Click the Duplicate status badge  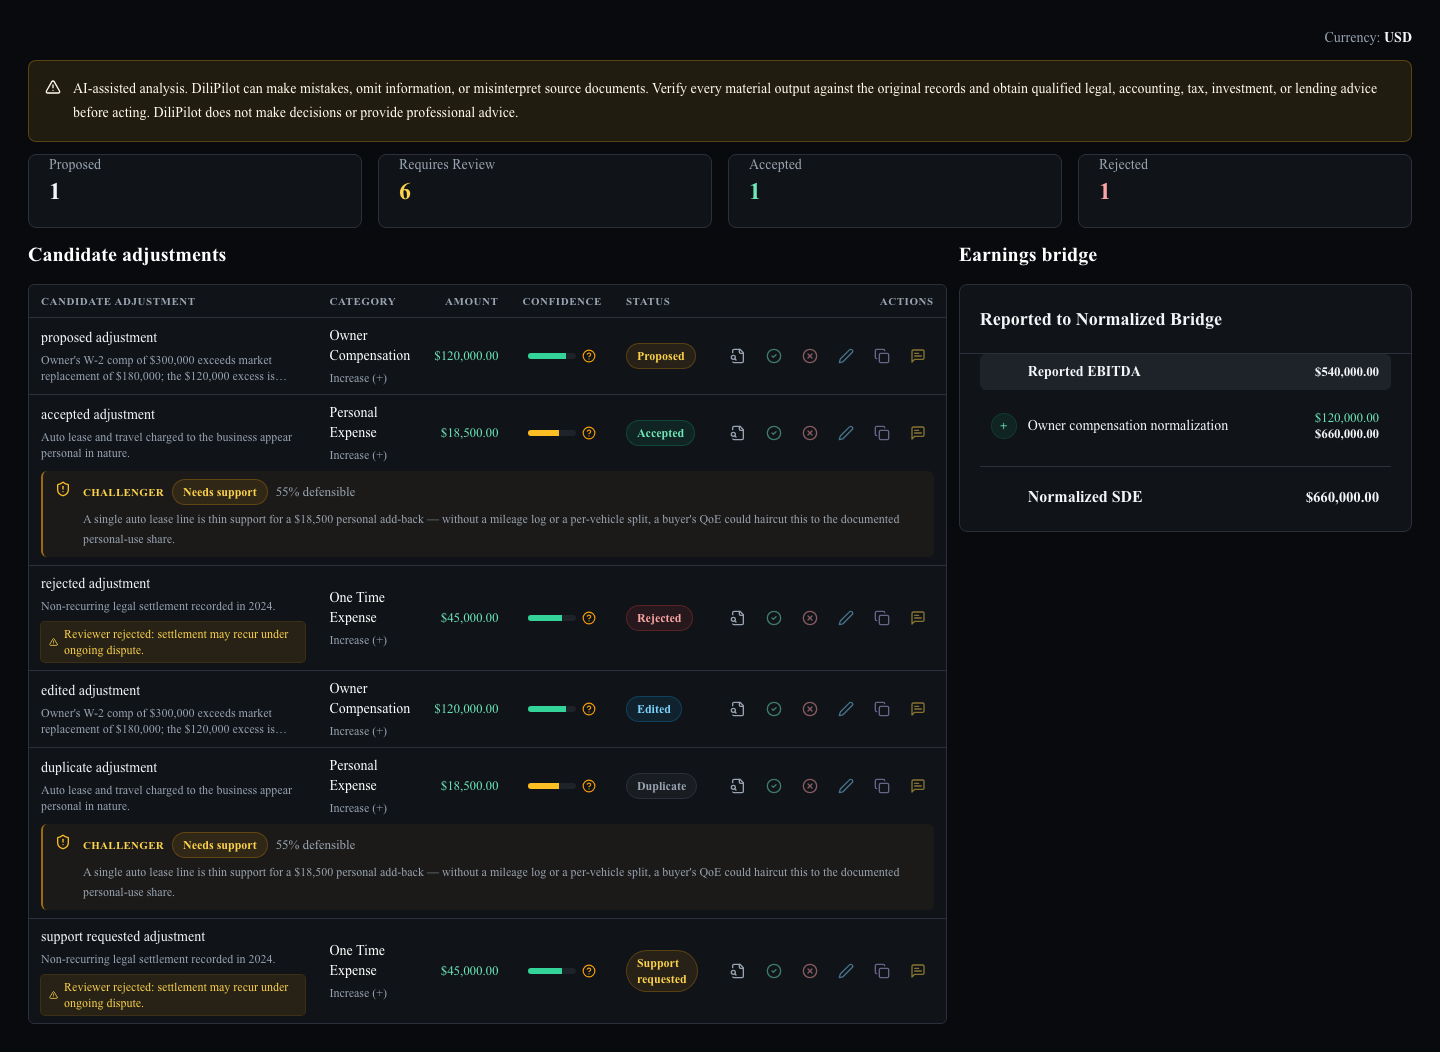(662, 786)
